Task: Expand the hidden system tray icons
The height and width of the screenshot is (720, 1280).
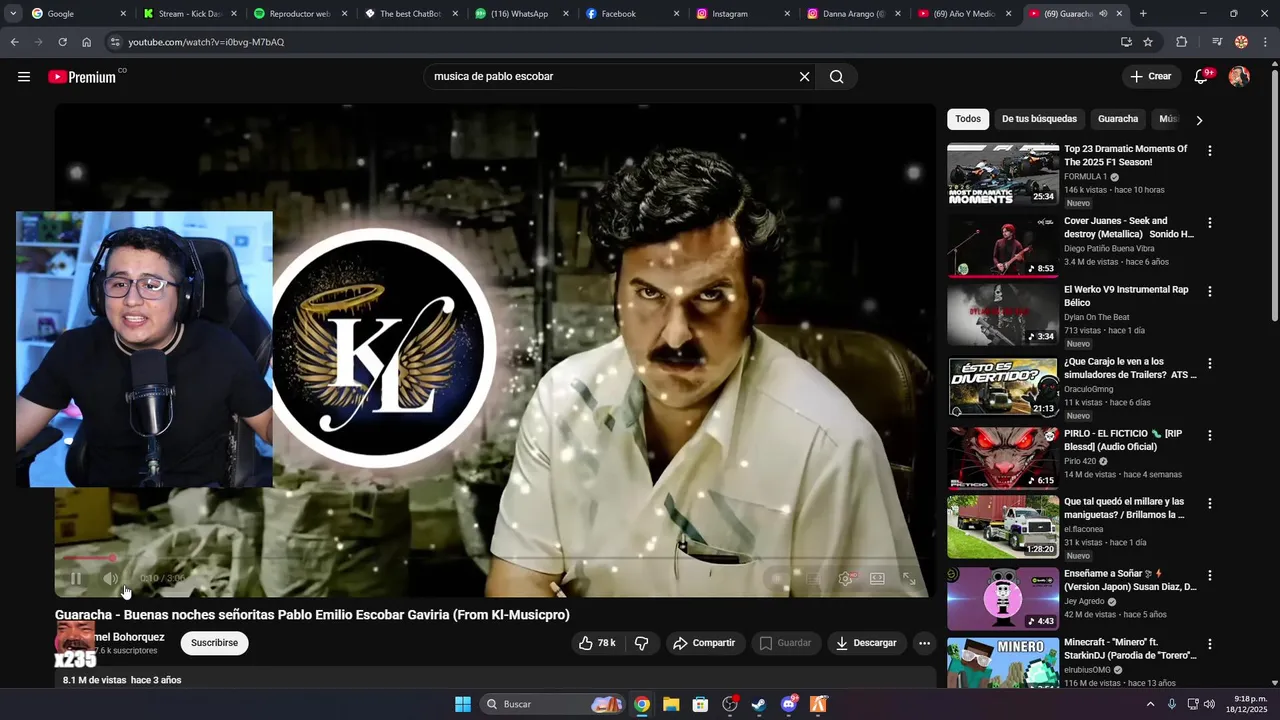Action: pyautogui.click(x=1150, y=704)
